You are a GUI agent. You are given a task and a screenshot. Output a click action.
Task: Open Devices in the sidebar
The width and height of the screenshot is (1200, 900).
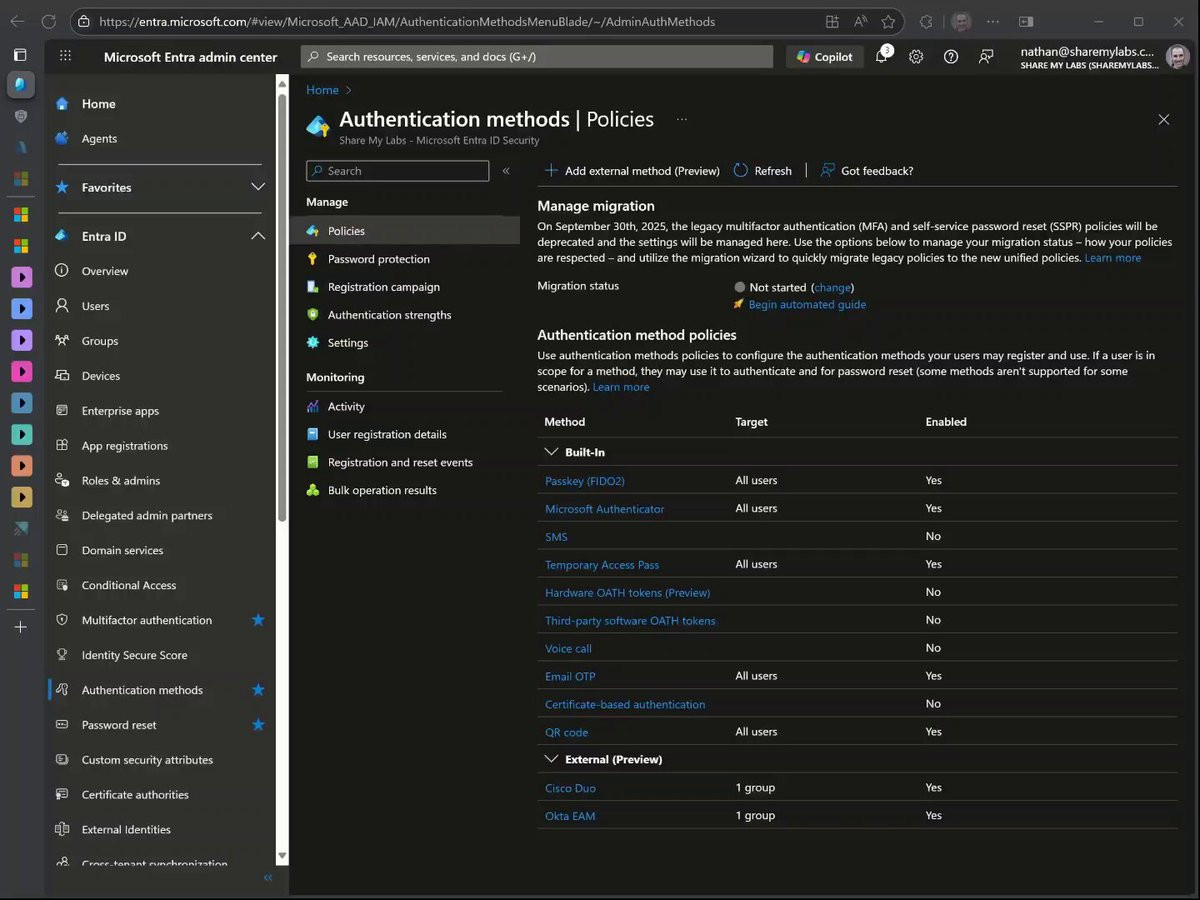101,376
